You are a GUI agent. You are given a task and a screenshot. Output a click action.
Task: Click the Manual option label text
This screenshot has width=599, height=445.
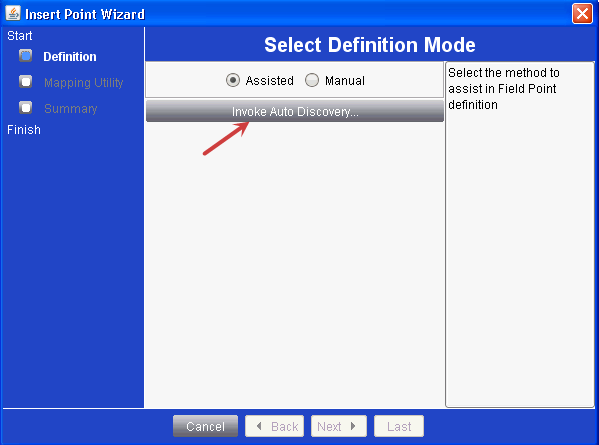pyautogui.click(x=345, y=81)
